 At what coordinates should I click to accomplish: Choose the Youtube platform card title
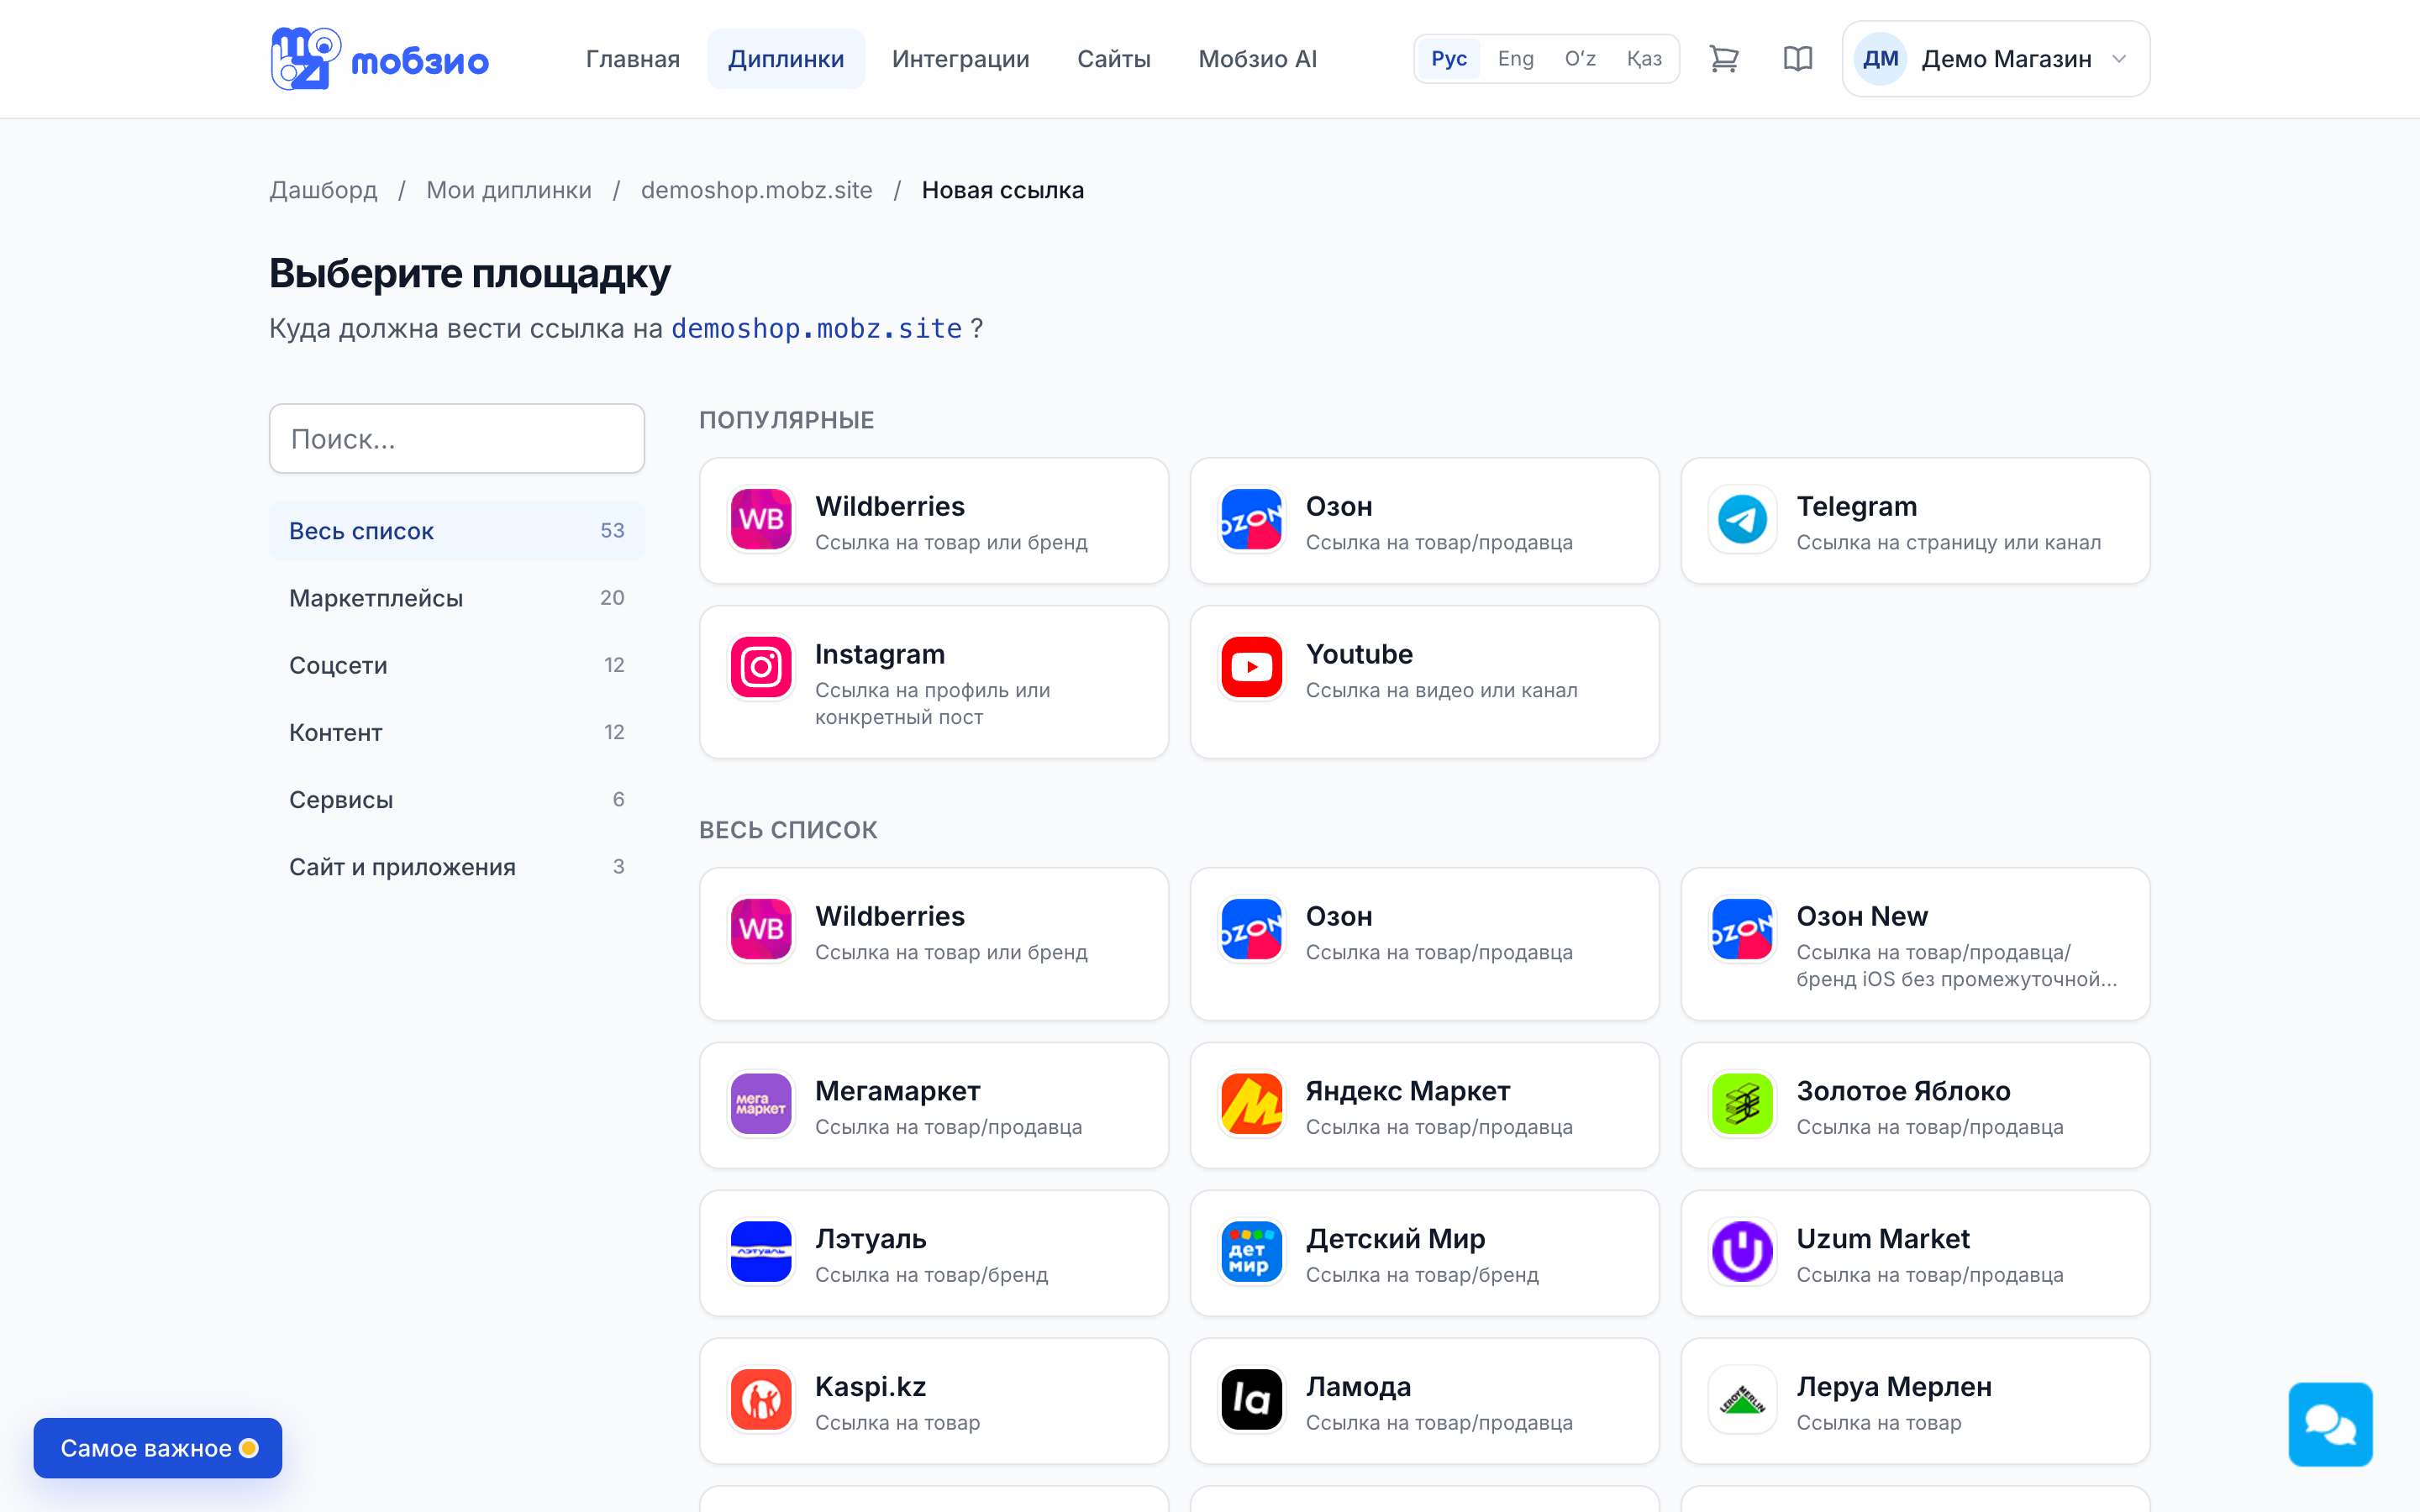pos(1359,654)
